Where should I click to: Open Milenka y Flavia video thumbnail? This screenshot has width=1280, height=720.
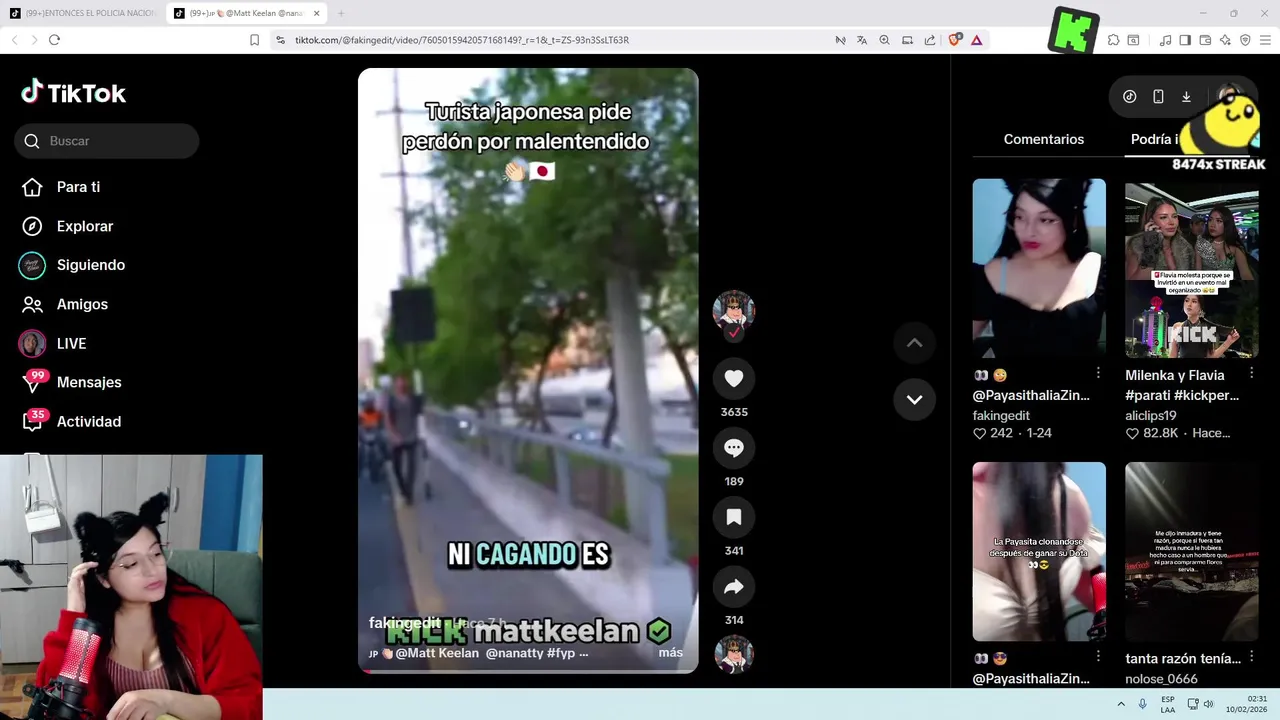(1192, 268)
